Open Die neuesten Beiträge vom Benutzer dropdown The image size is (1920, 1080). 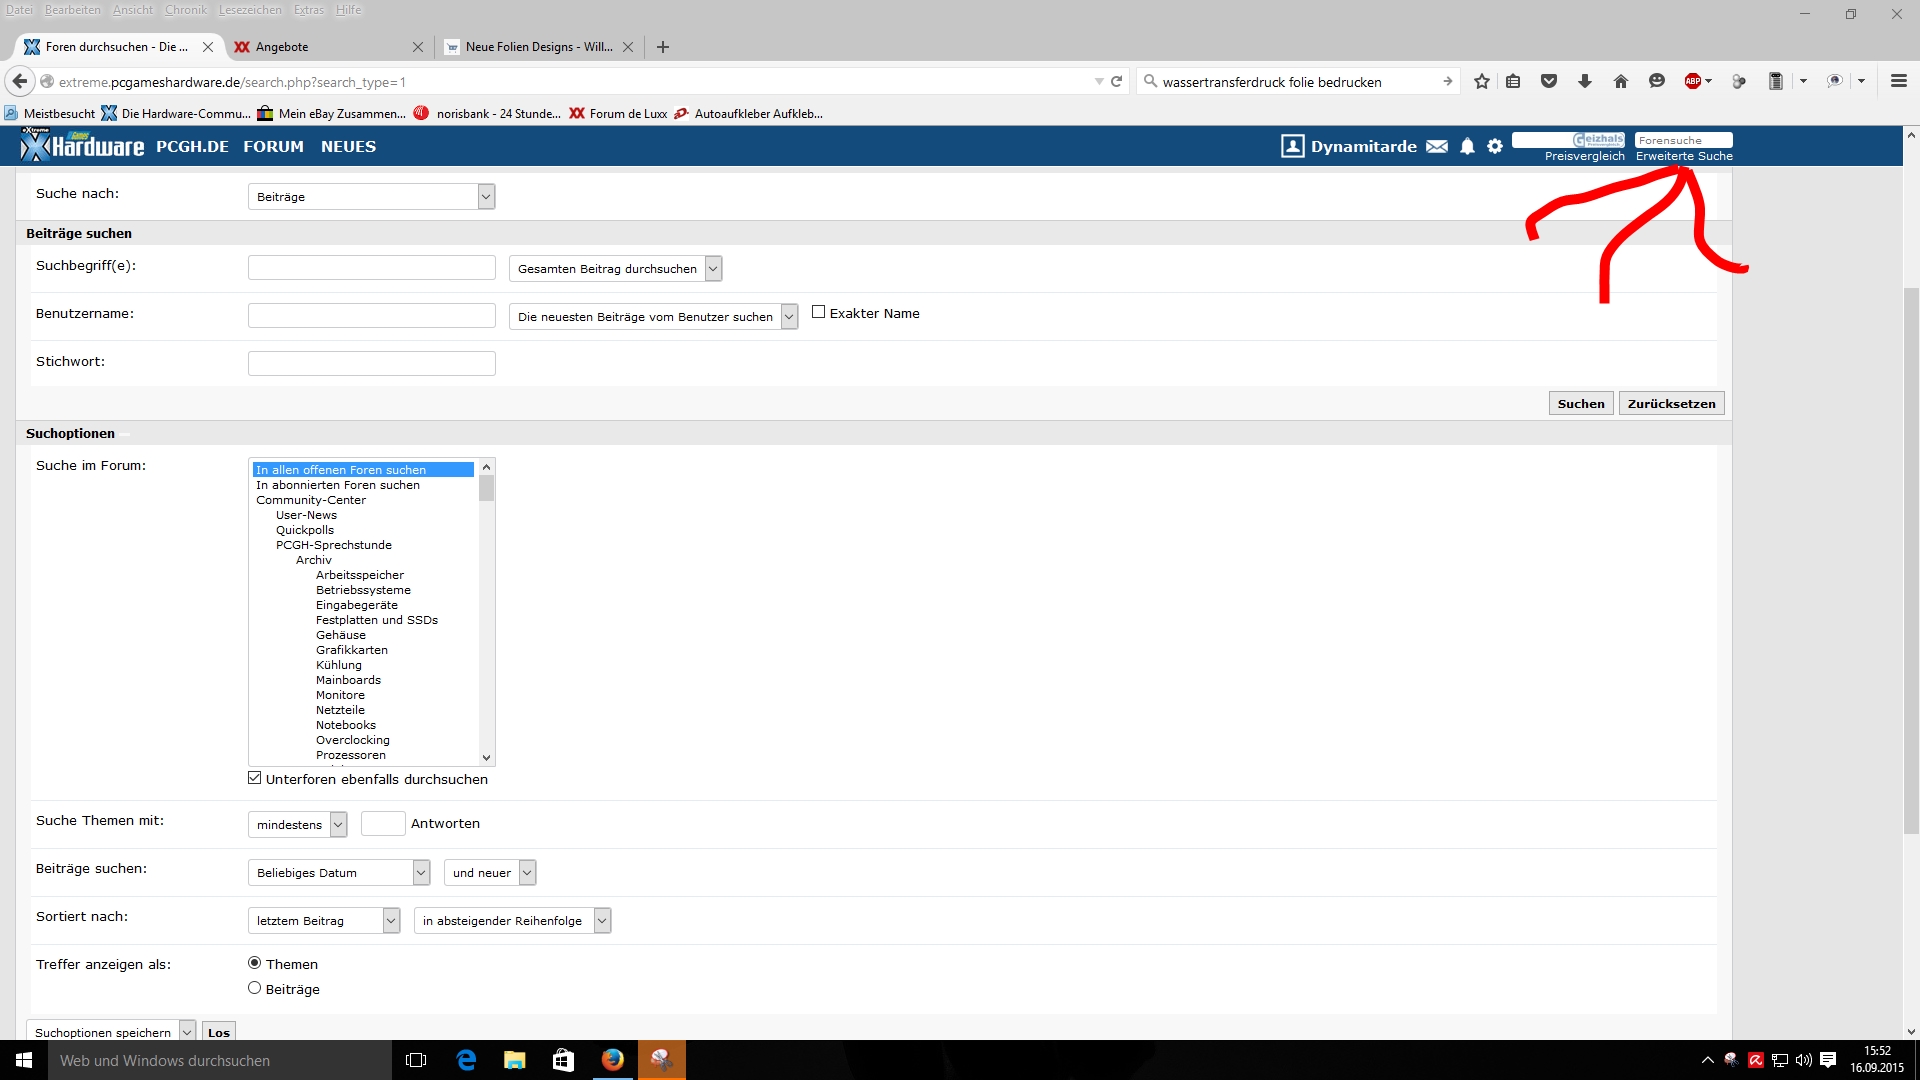pyautogui.click(x=653, y=317)
